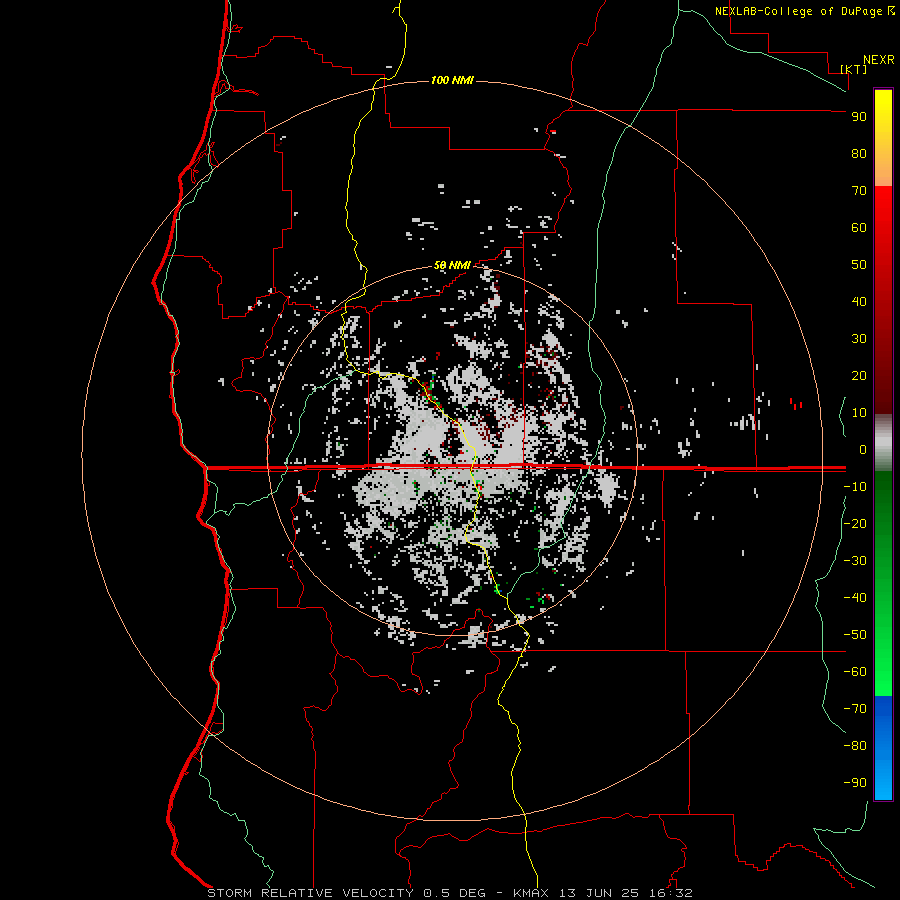The image size is (900, 900).
Task: Click the 50 value on the velocity scale
Action: (859, 265)
